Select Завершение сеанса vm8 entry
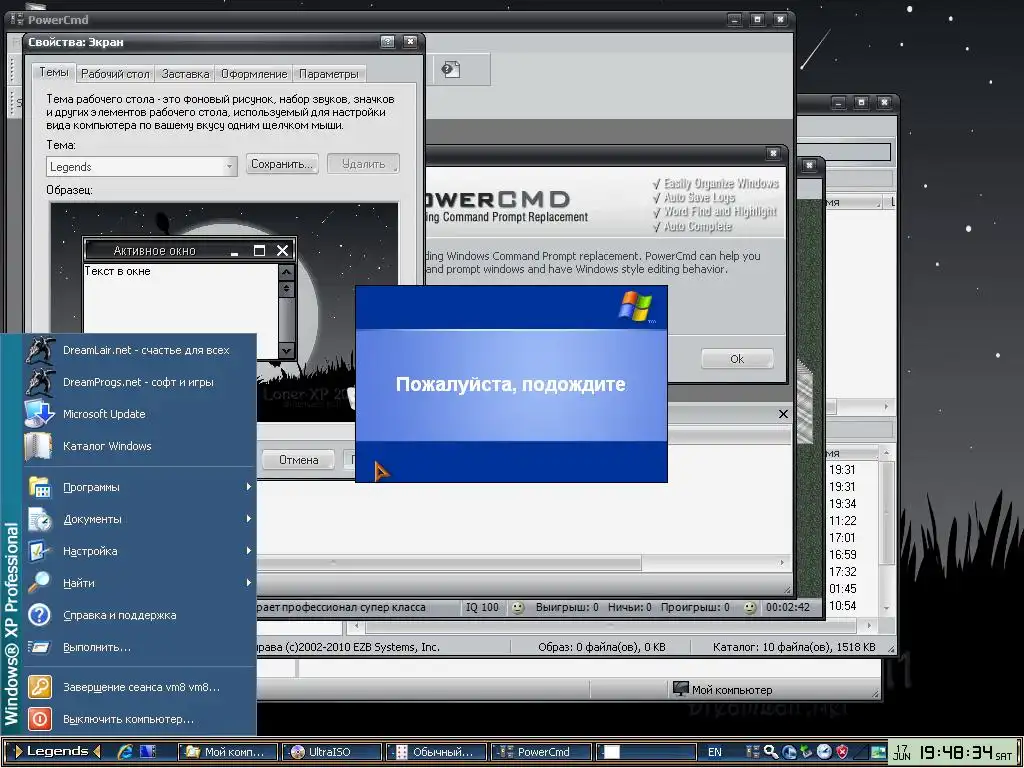Viewport: 1024px width, 768px height. pos(140,687)
